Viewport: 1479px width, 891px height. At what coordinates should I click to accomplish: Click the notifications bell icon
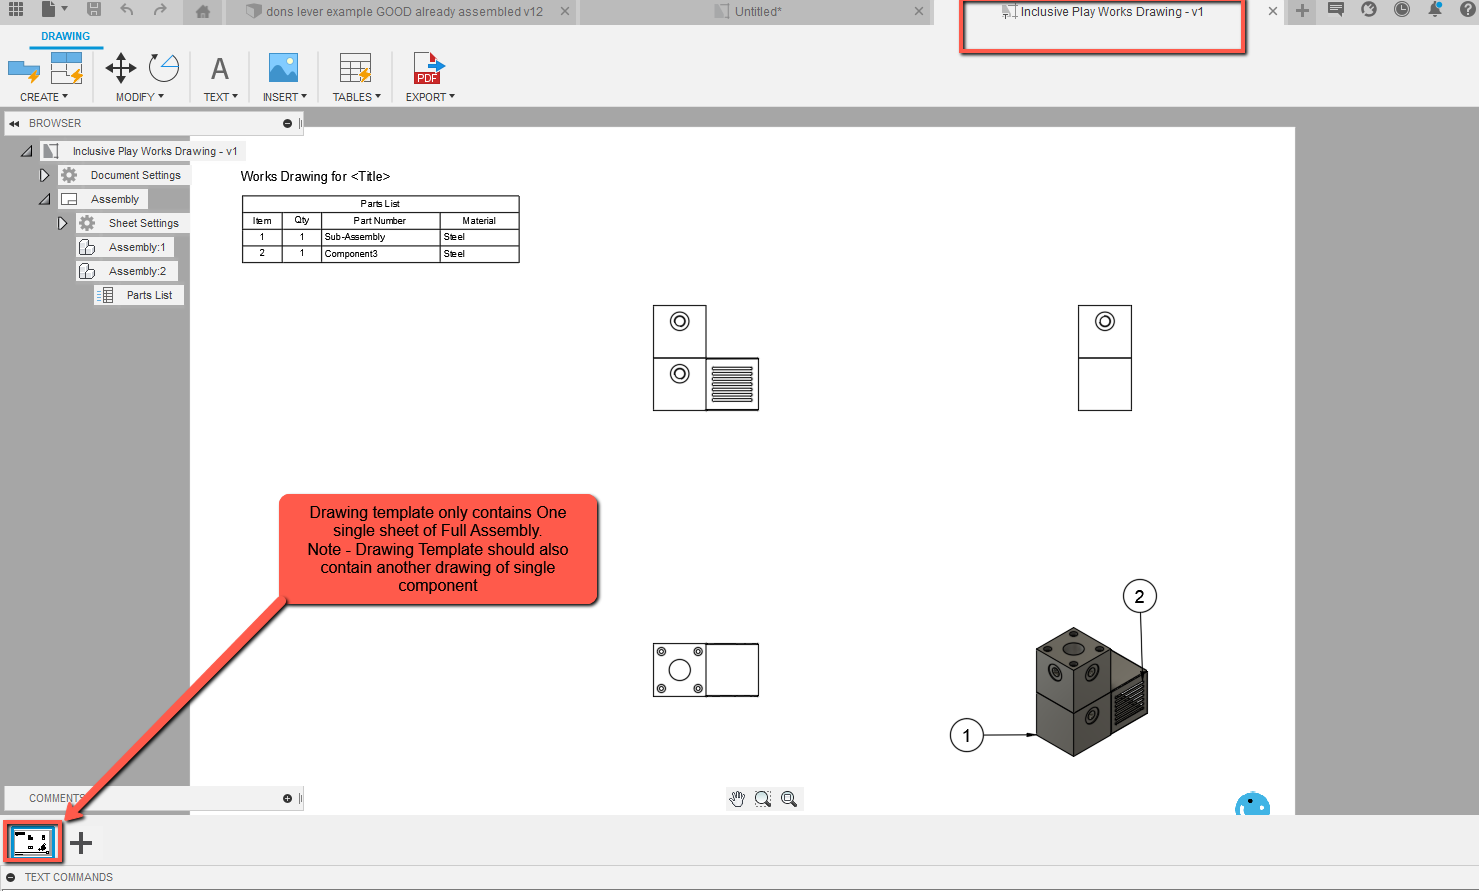(x=1434, y=11)
